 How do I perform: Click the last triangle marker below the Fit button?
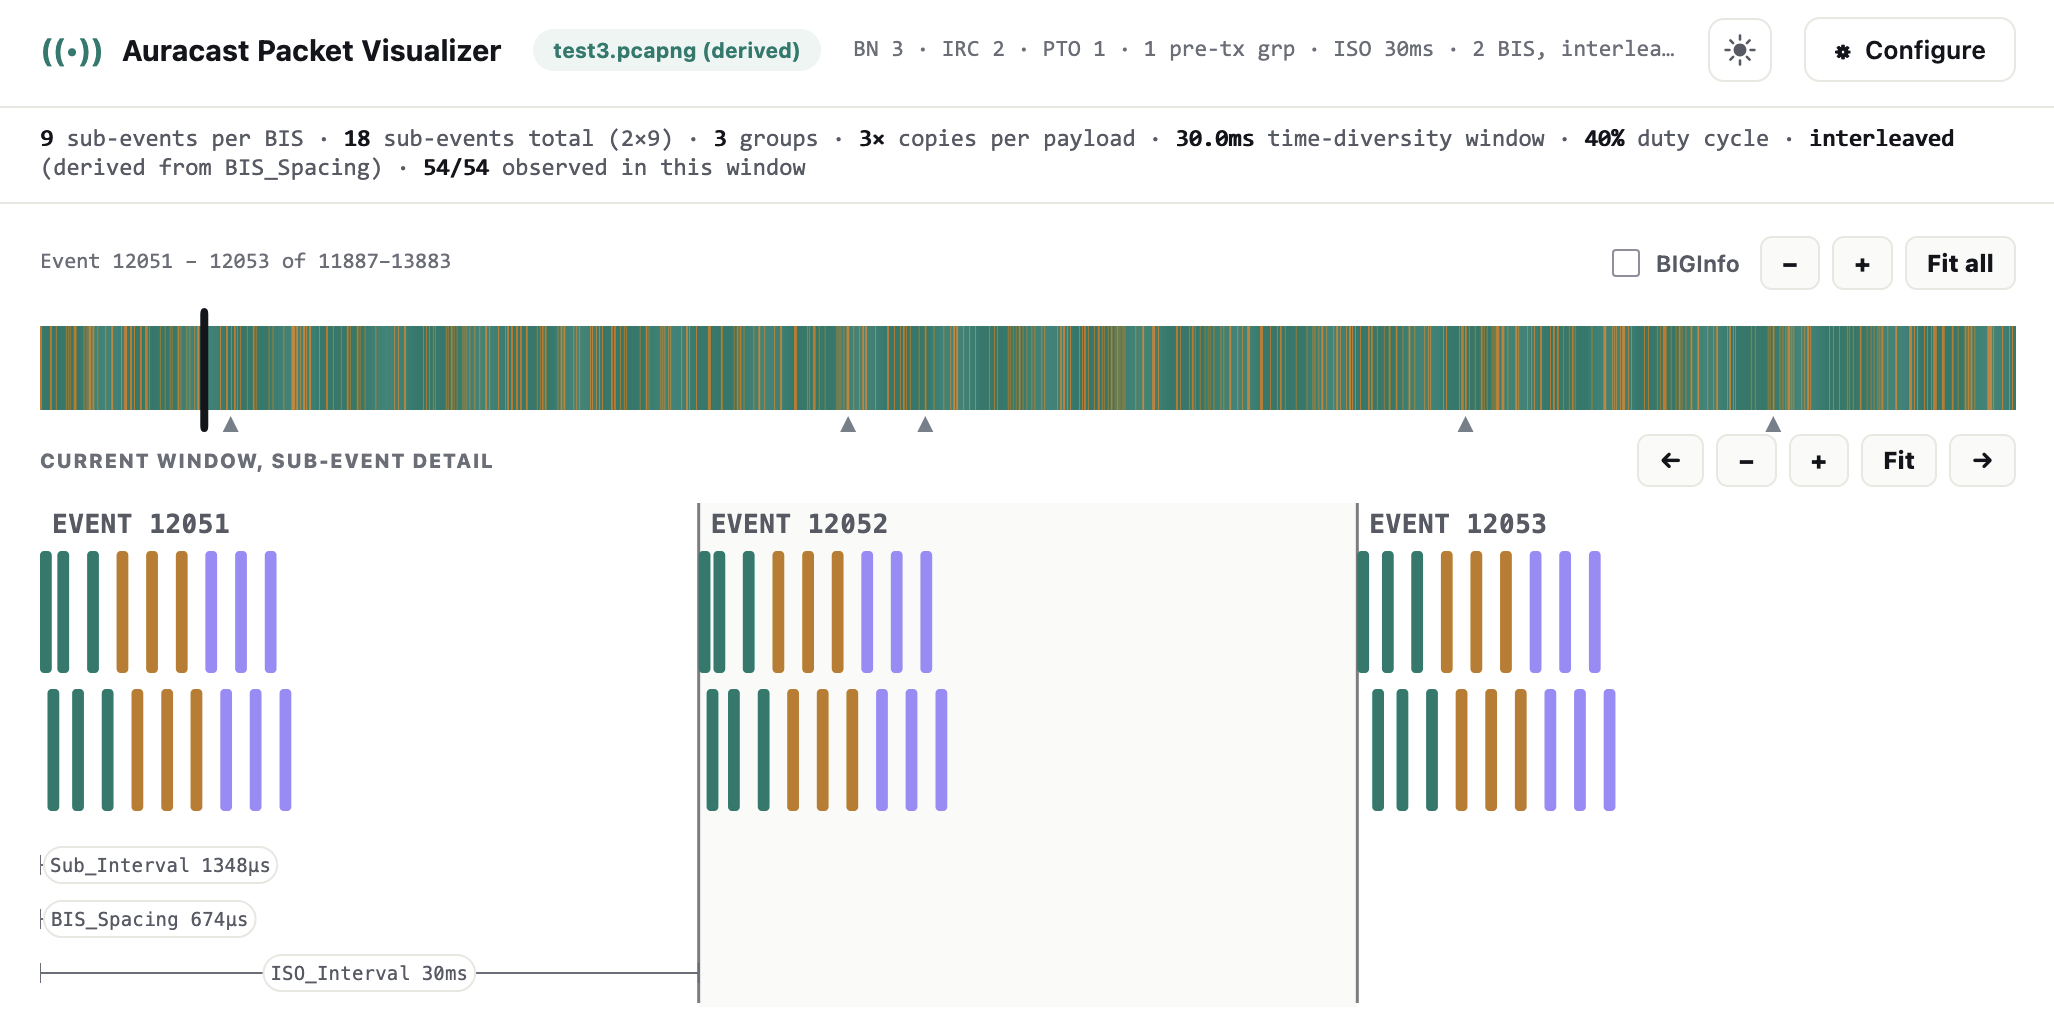pos(1773,424)
